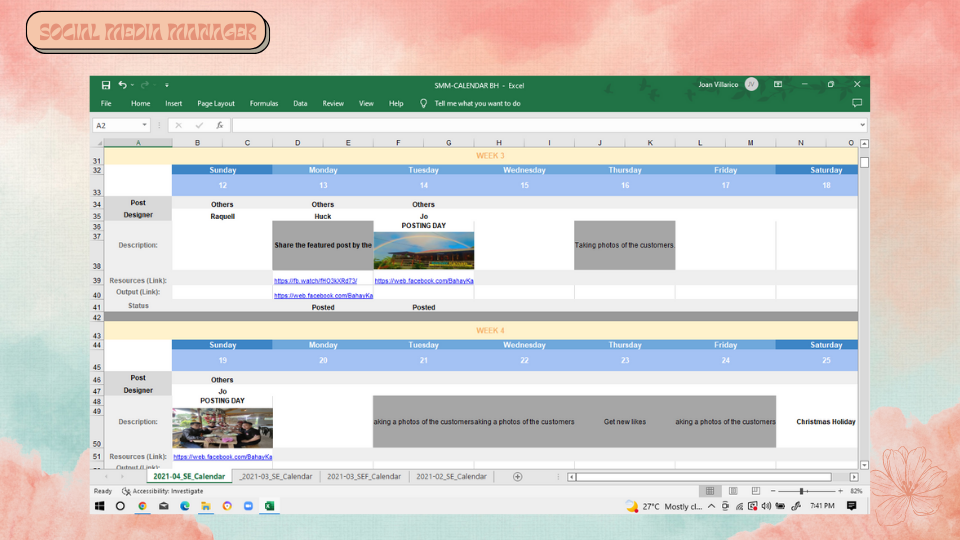This screenshot has width=960, height=540.
Task: Click the Ribbon Display Options icon
Action: click(778, 84)
